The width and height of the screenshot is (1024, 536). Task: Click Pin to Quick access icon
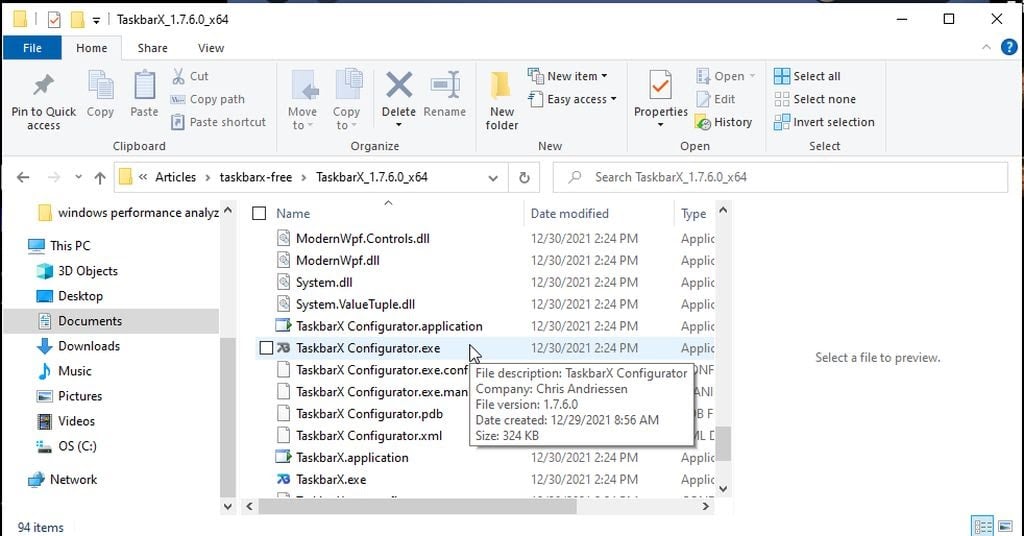[43, 85]
